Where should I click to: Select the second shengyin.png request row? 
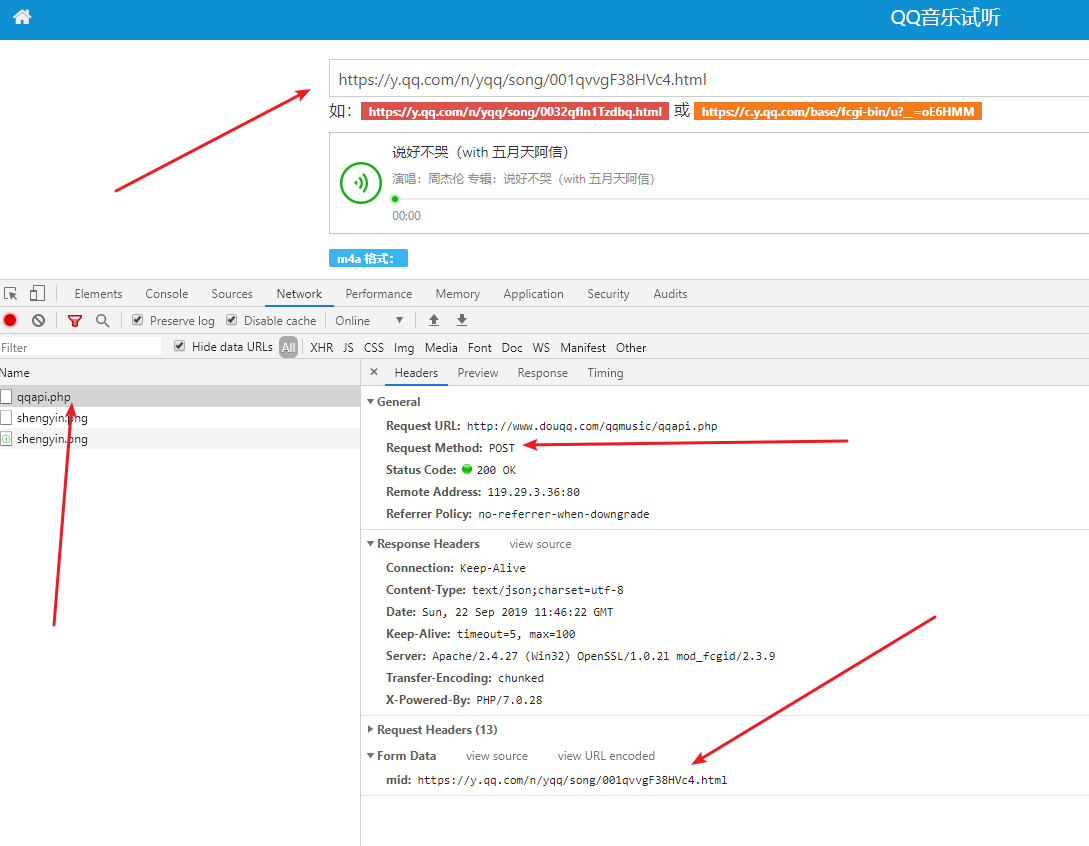(180, 439)
